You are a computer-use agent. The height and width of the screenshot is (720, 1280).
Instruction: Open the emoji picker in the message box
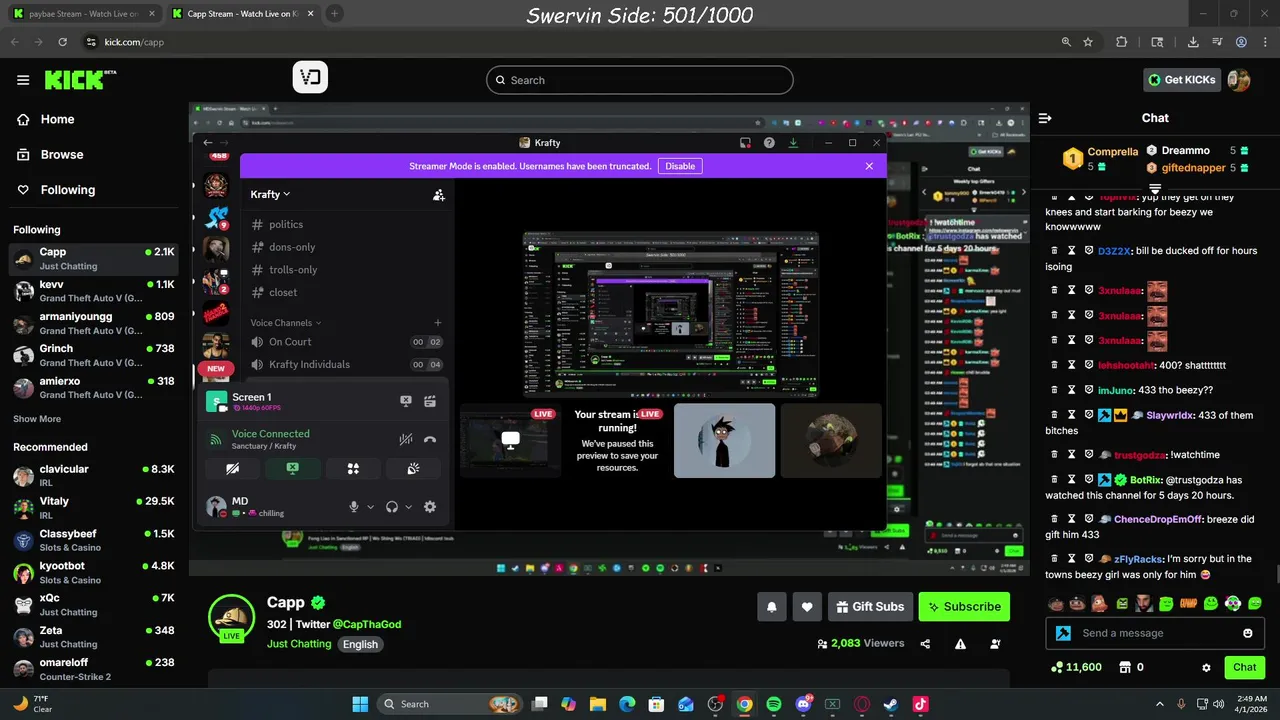(x=1248, y=633)
